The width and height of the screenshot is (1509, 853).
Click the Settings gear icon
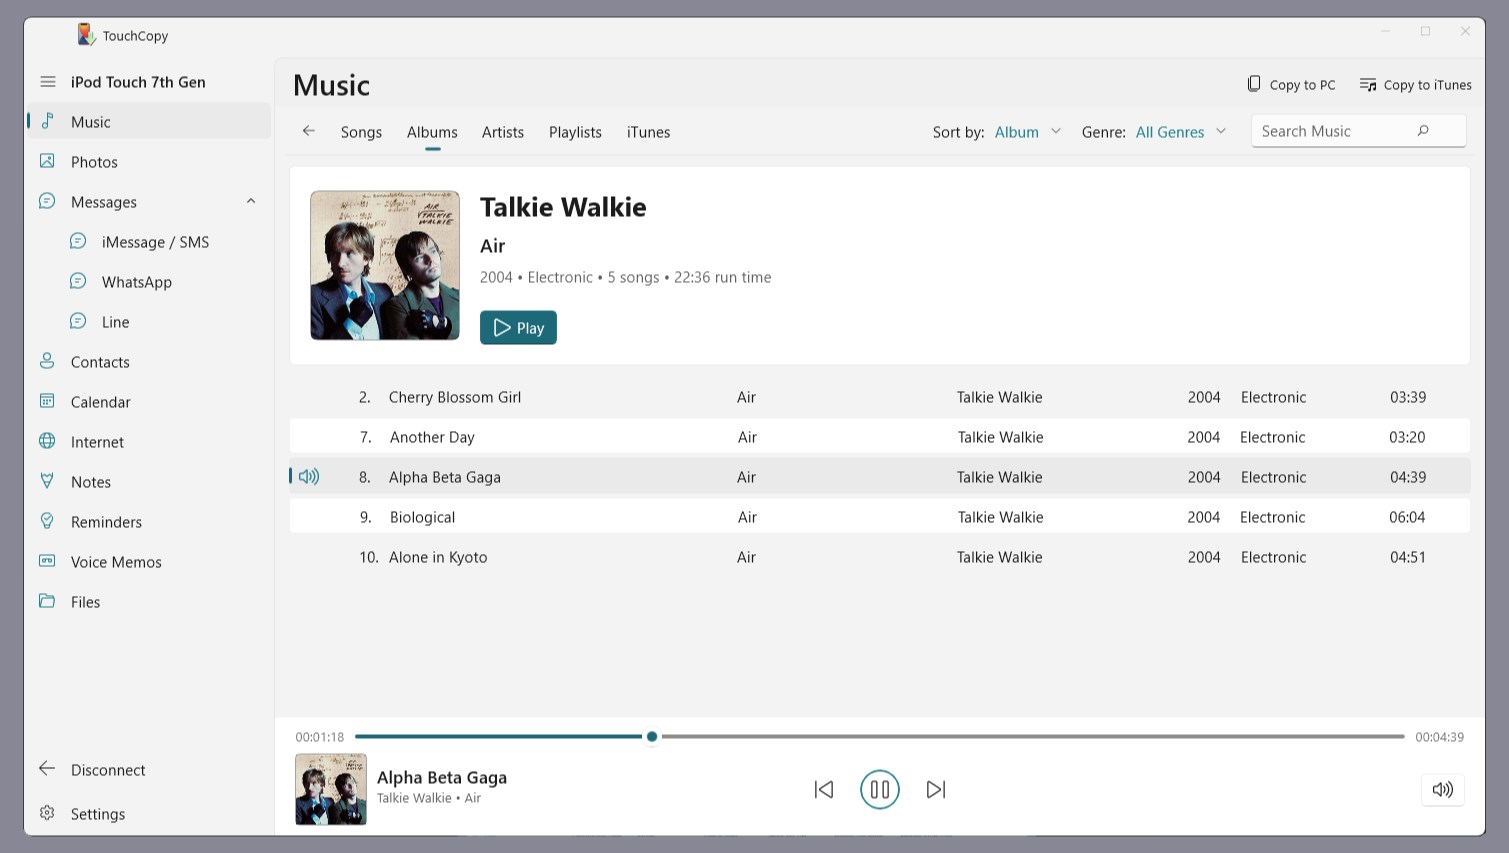pyautogui.click(x=47, y=813)
